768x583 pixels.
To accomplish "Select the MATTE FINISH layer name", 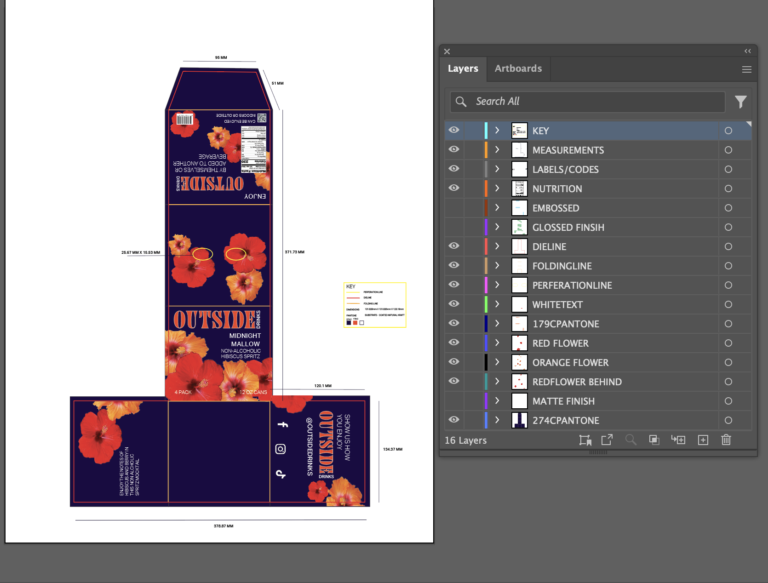I will coord(563,401).
